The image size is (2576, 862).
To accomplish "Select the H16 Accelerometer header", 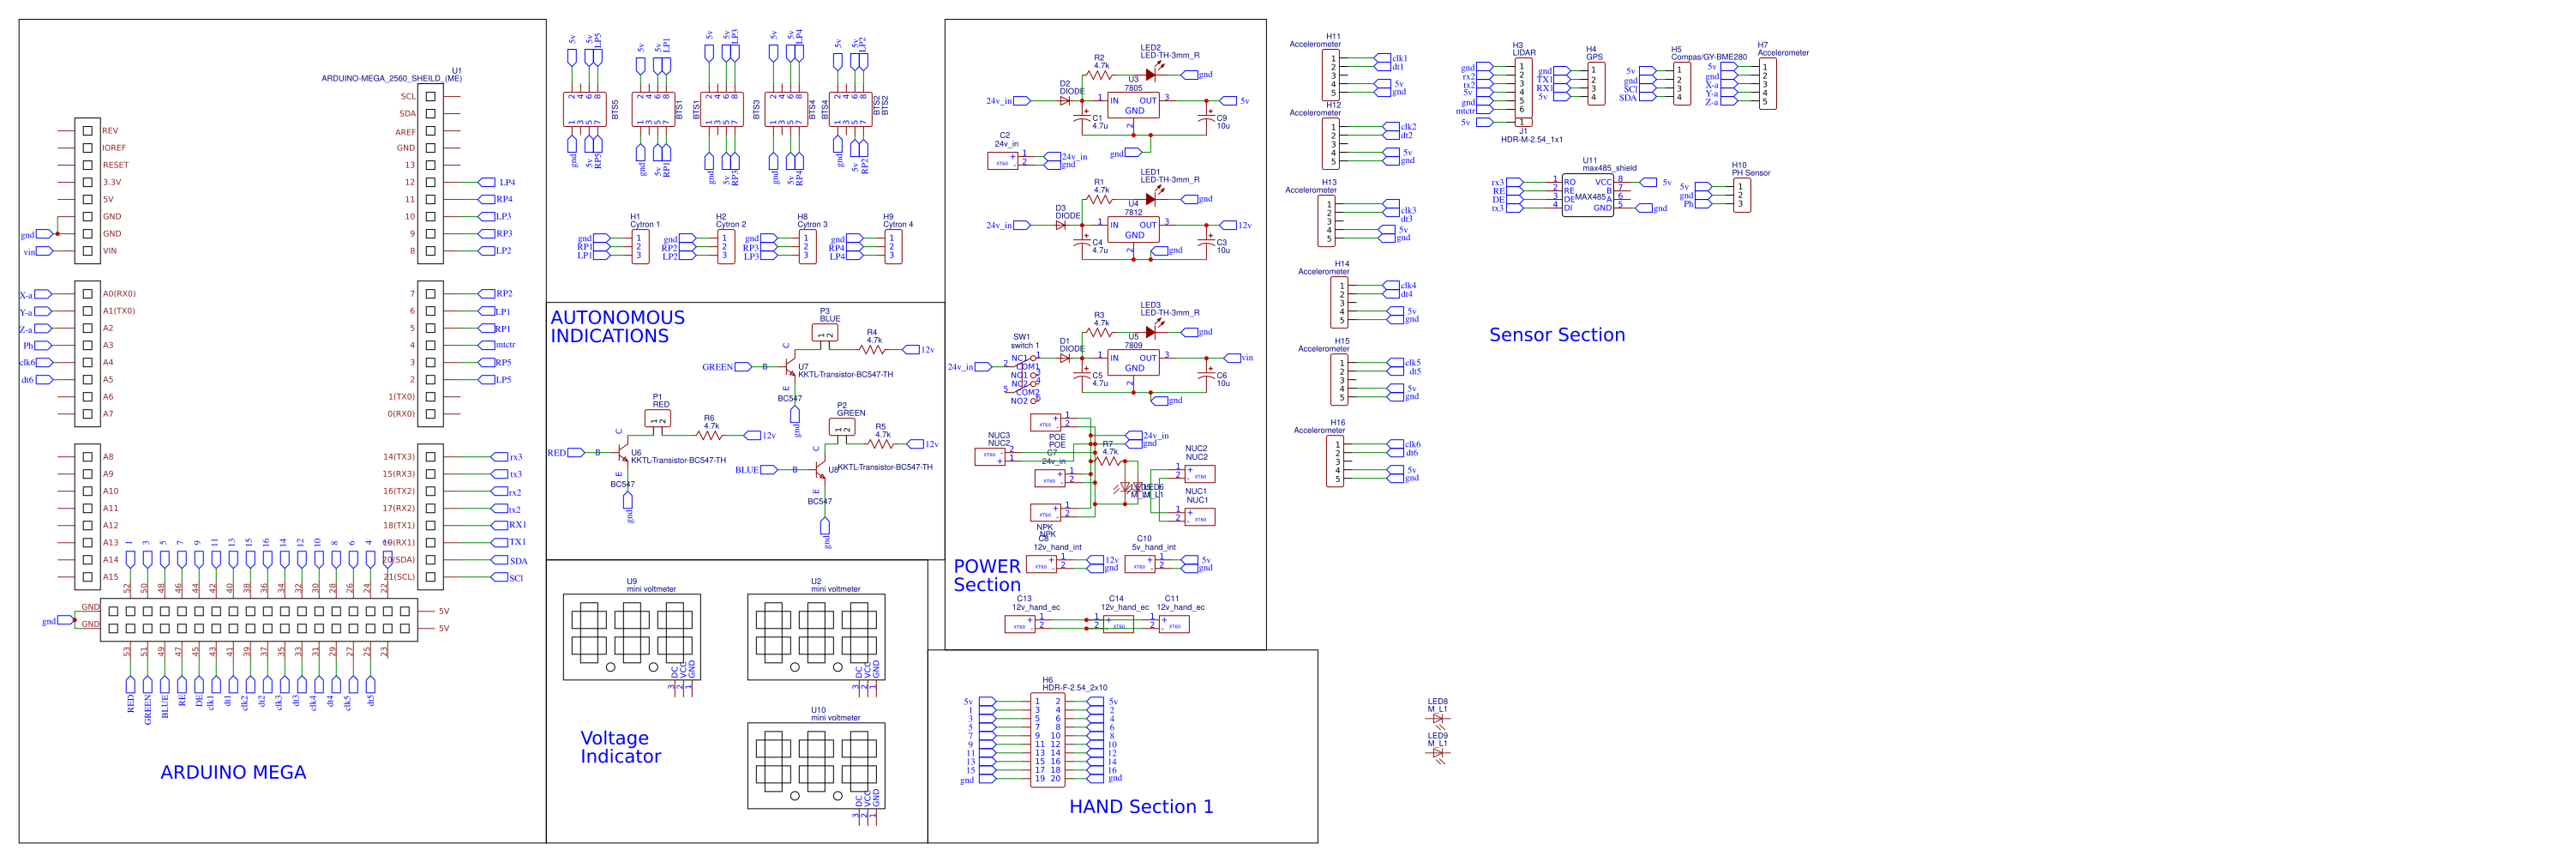I will (1336, 461).
